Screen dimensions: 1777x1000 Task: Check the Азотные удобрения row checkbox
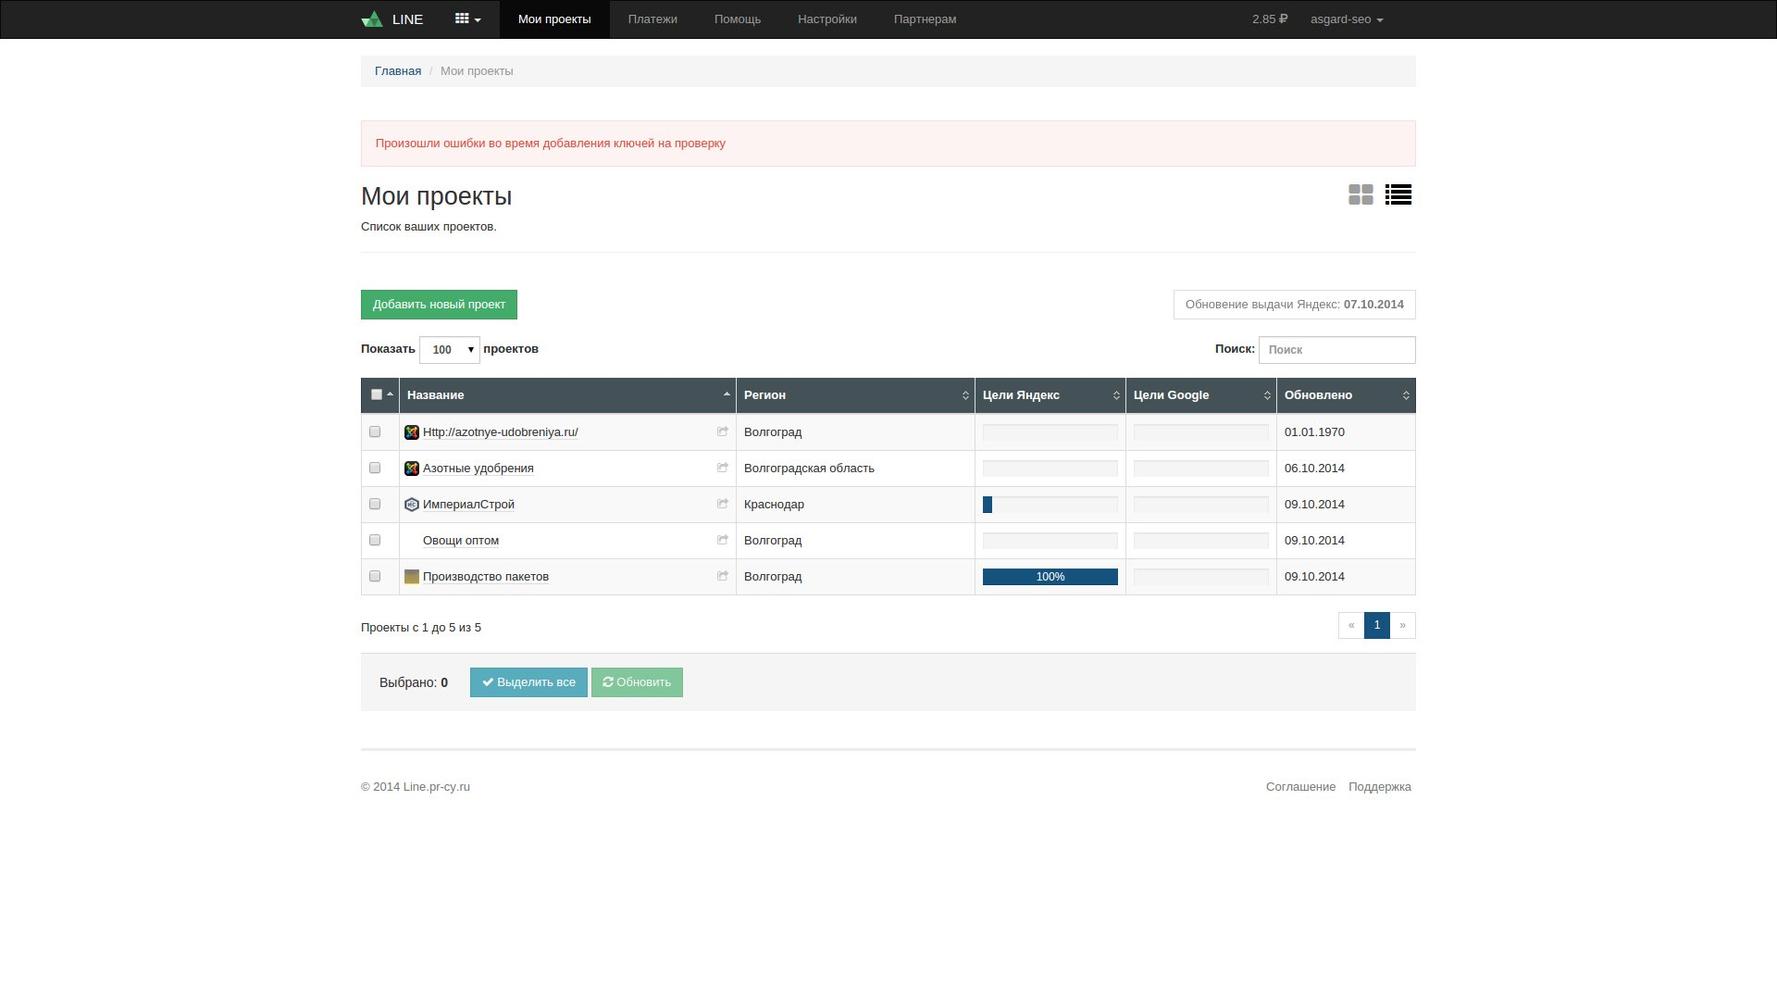pos(375,468)
